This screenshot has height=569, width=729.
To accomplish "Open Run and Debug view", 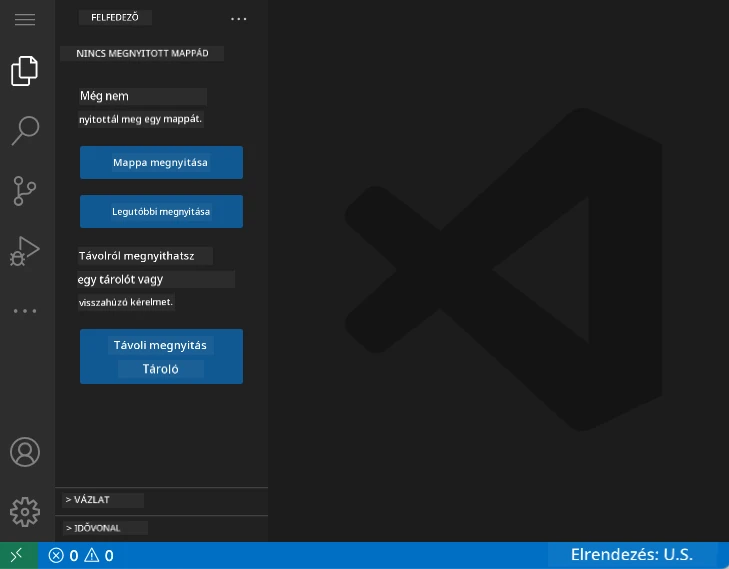I will click(25, 251).
